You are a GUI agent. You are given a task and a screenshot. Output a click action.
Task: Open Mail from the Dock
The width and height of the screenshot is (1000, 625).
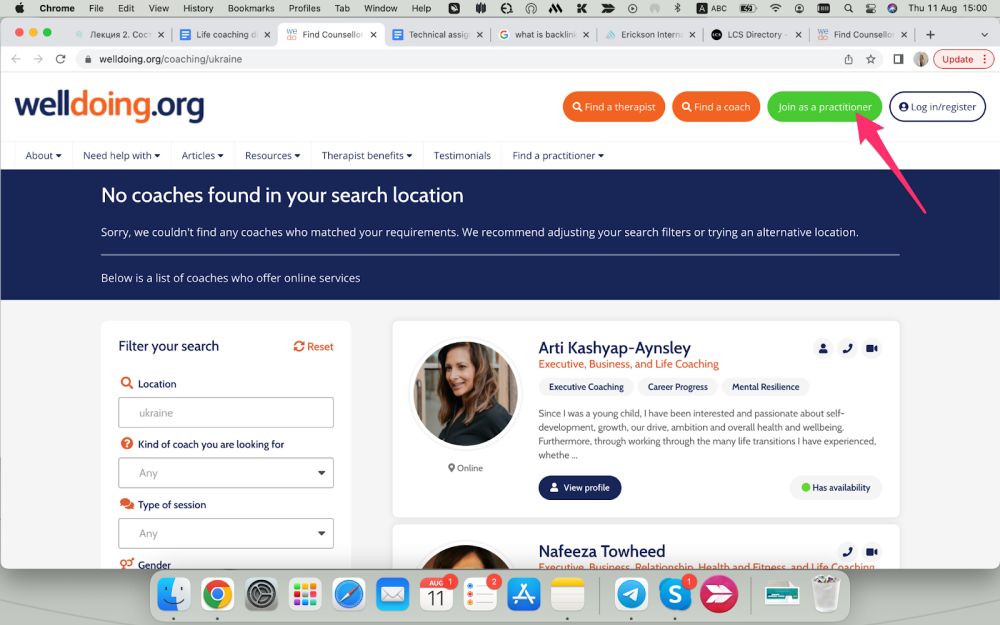coord(392,595)
